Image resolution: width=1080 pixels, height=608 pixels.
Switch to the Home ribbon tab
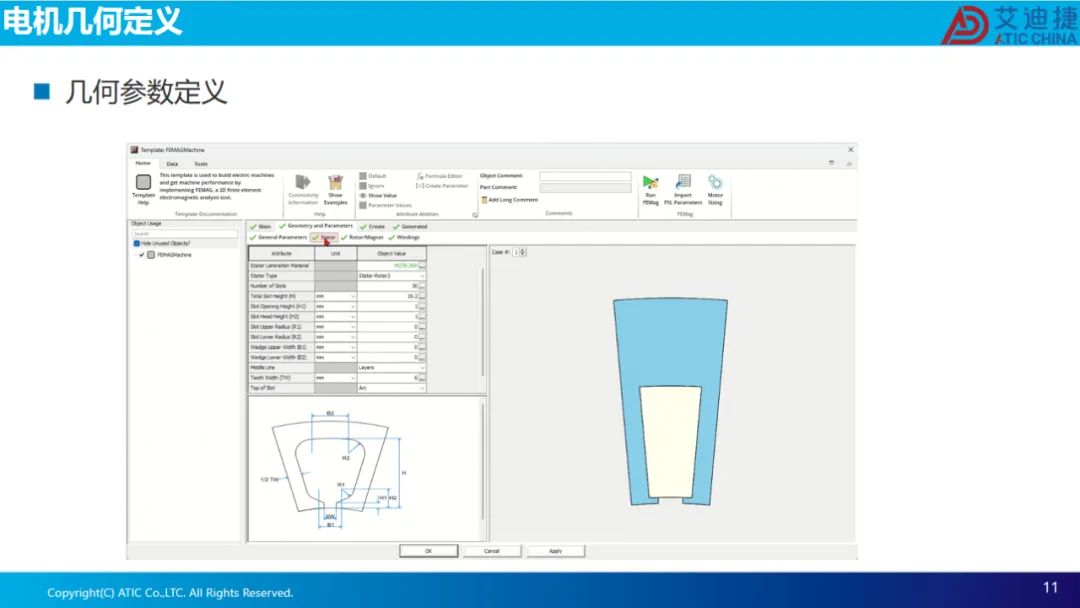(143, 164)
